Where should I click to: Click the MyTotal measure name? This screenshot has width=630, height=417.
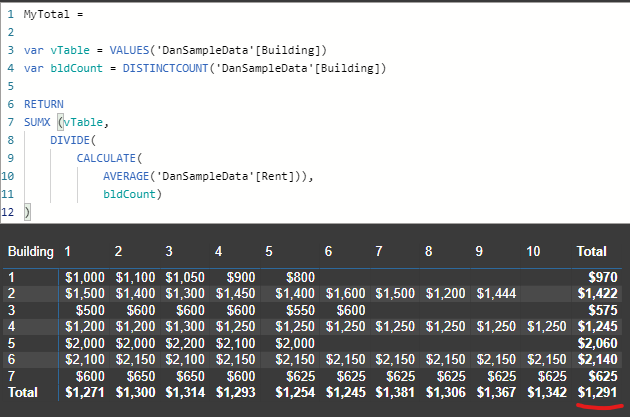click(46, 14)
